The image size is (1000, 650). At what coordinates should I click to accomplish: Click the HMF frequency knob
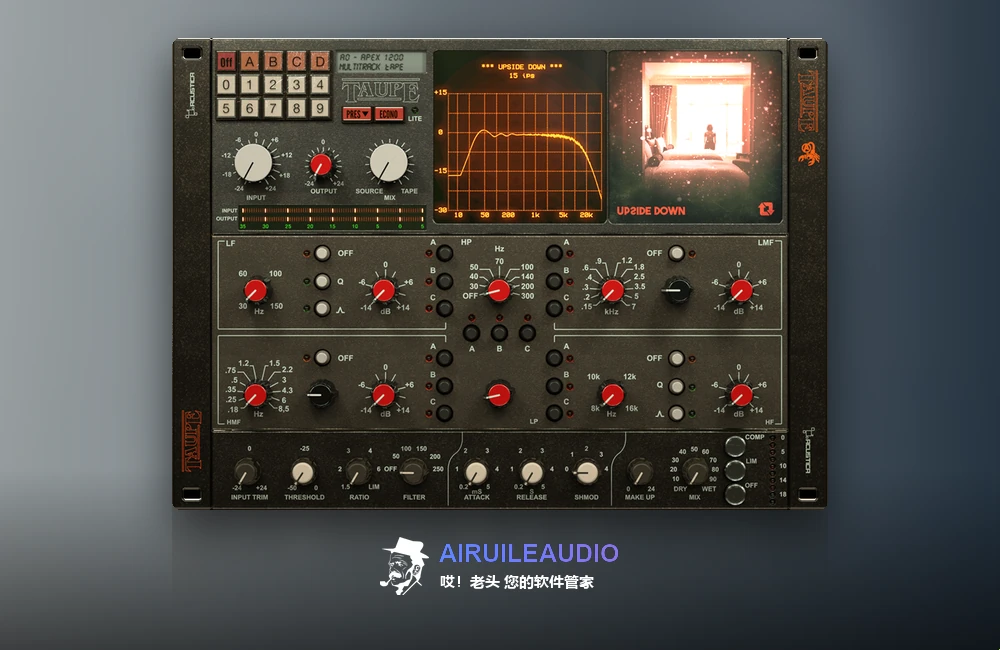point(256,395)
